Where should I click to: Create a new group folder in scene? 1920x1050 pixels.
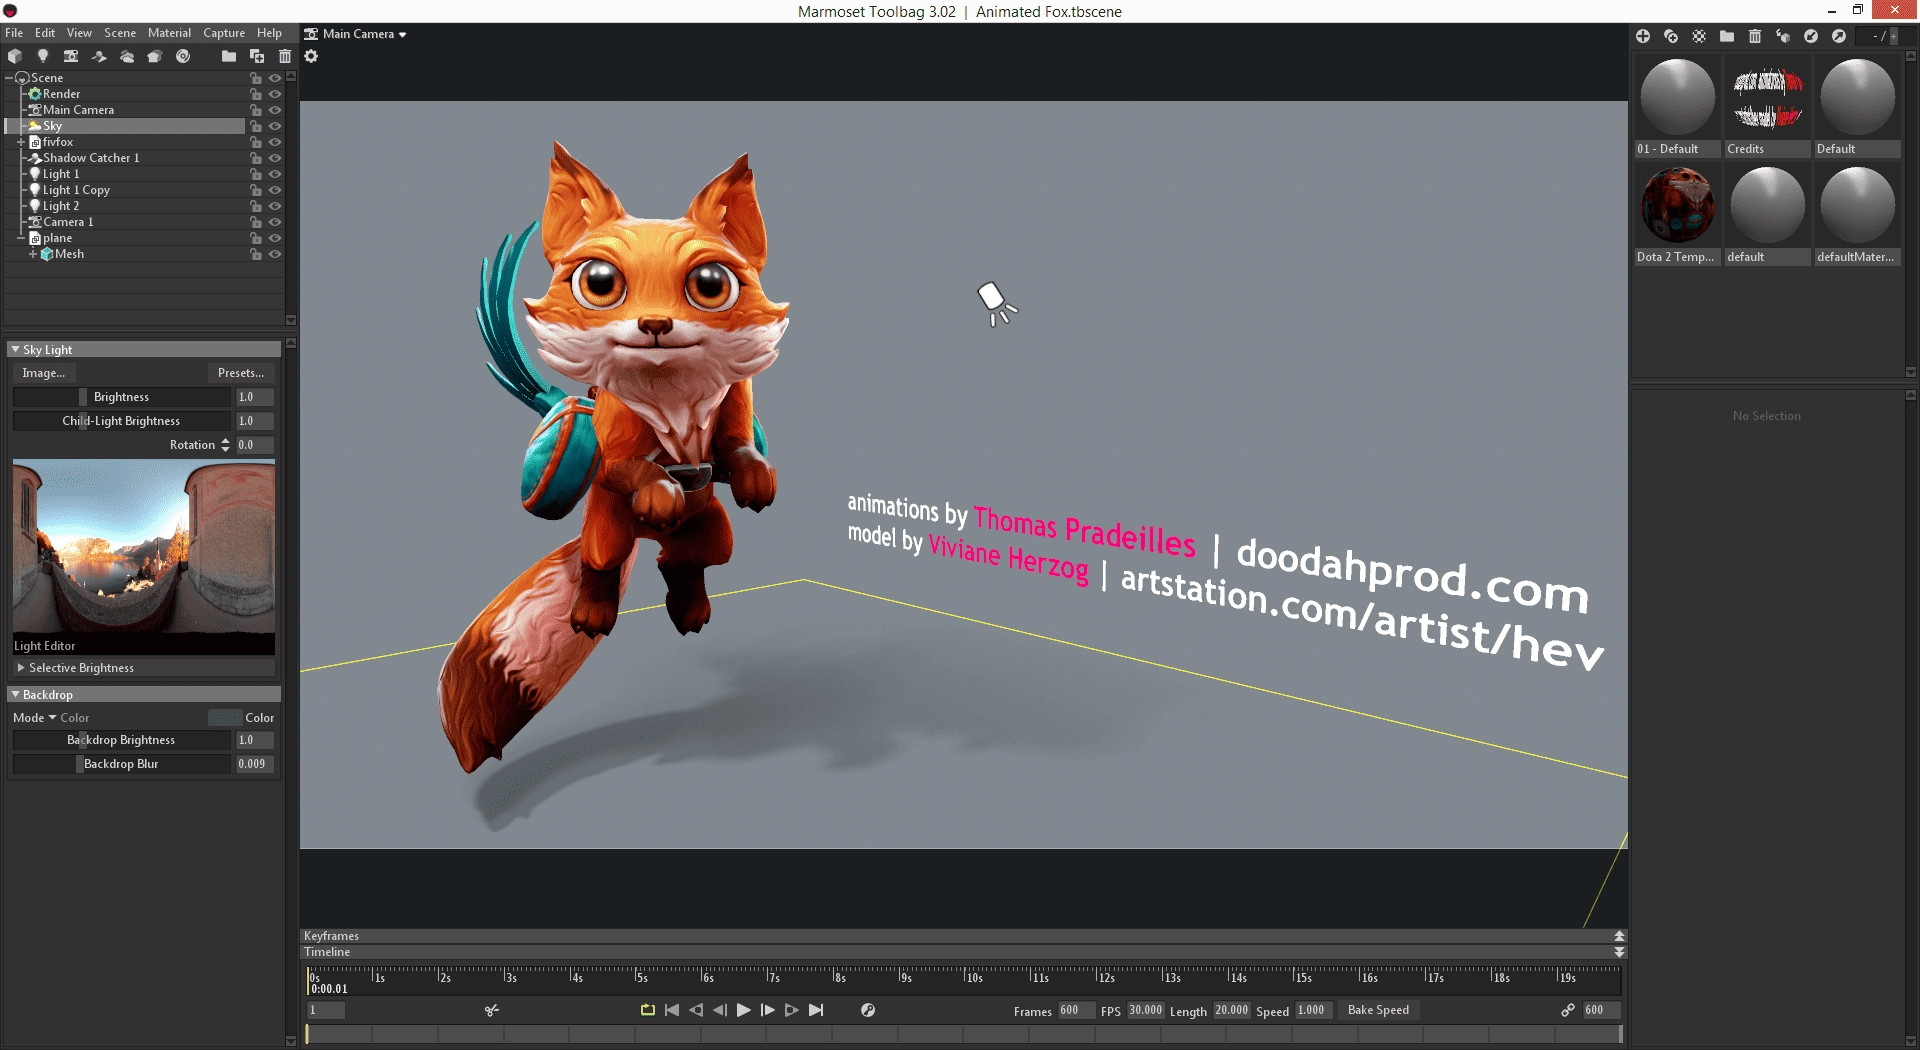(x=229, y=56)
